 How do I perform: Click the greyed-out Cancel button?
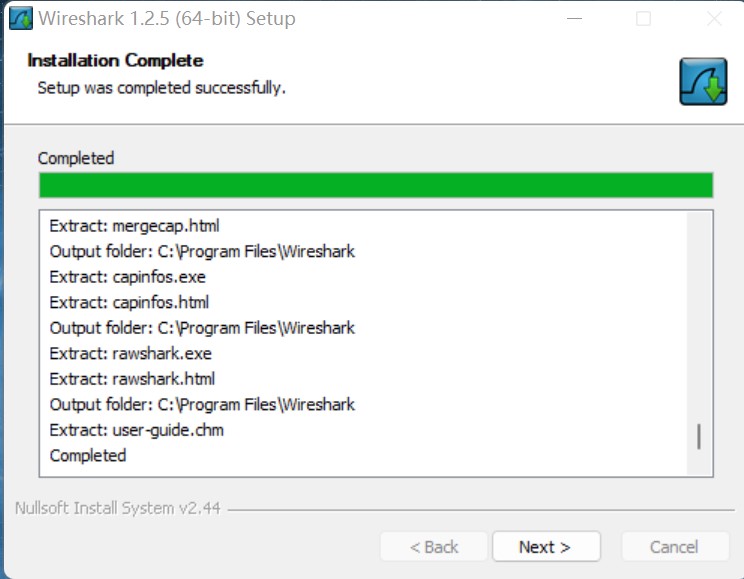tap(675, 547)
